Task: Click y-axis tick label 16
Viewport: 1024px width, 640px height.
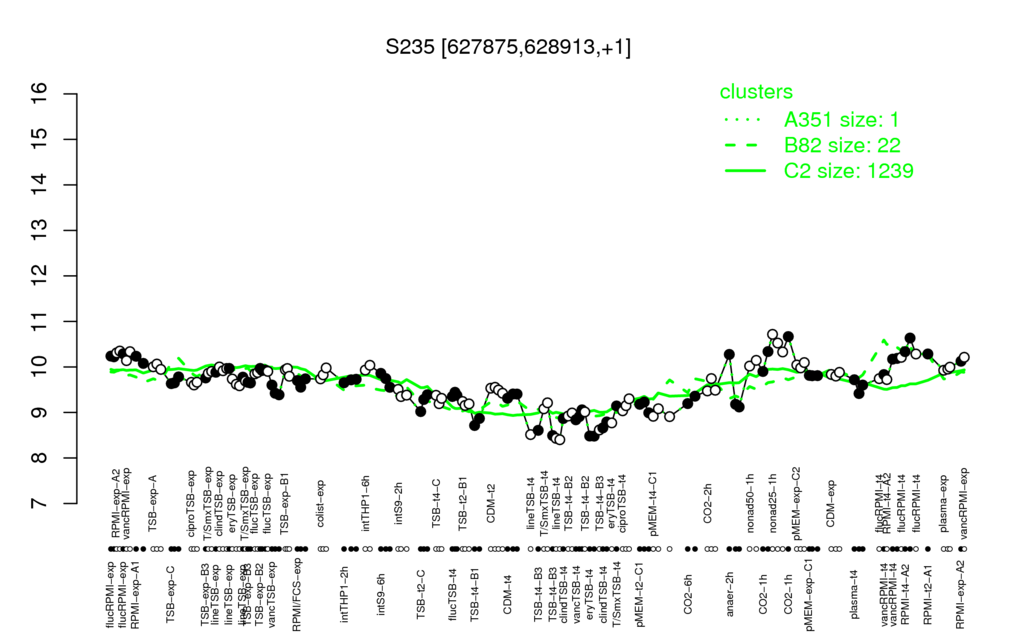Action: 39,94
